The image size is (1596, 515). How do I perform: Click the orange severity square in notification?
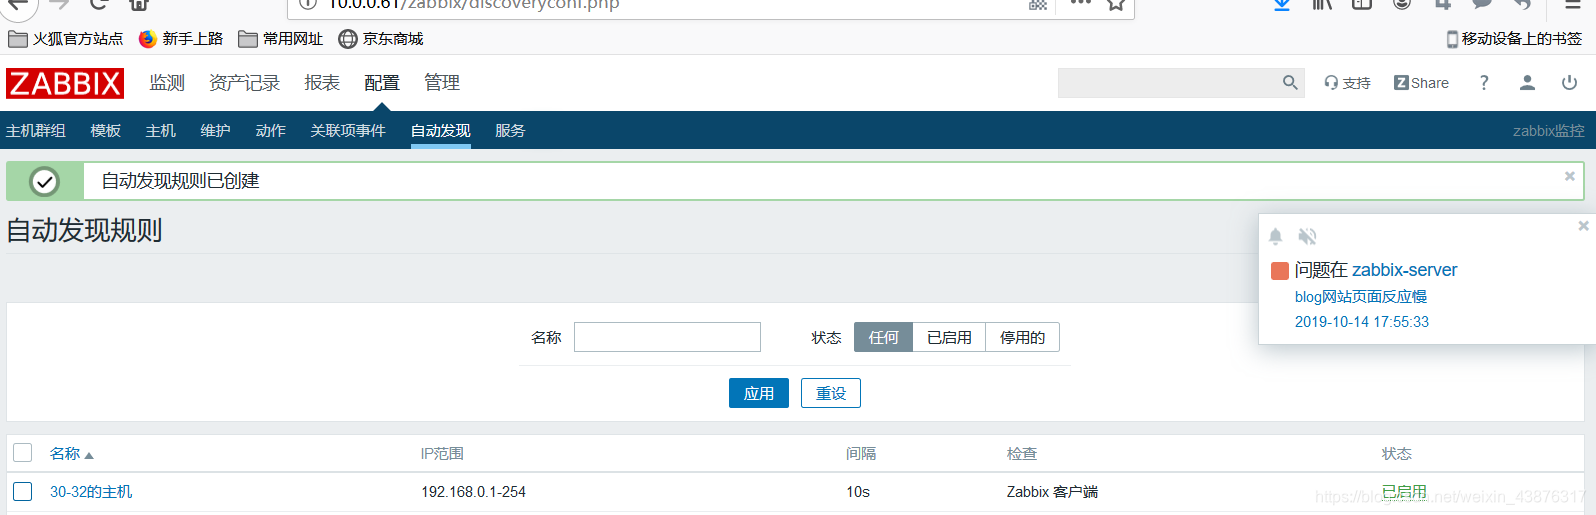(1279, 271)
